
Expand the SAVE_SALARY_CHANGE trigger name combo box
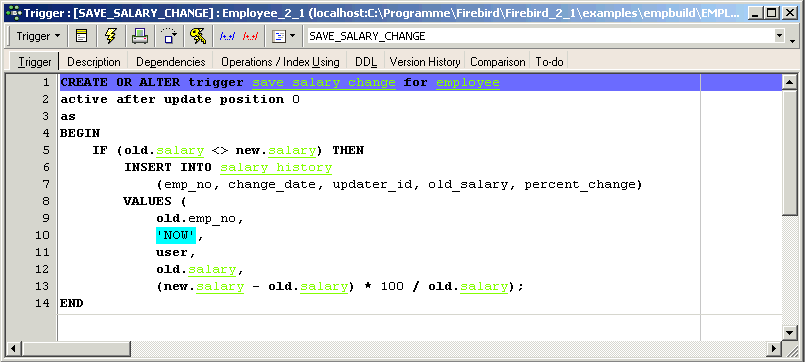(780, 36)
